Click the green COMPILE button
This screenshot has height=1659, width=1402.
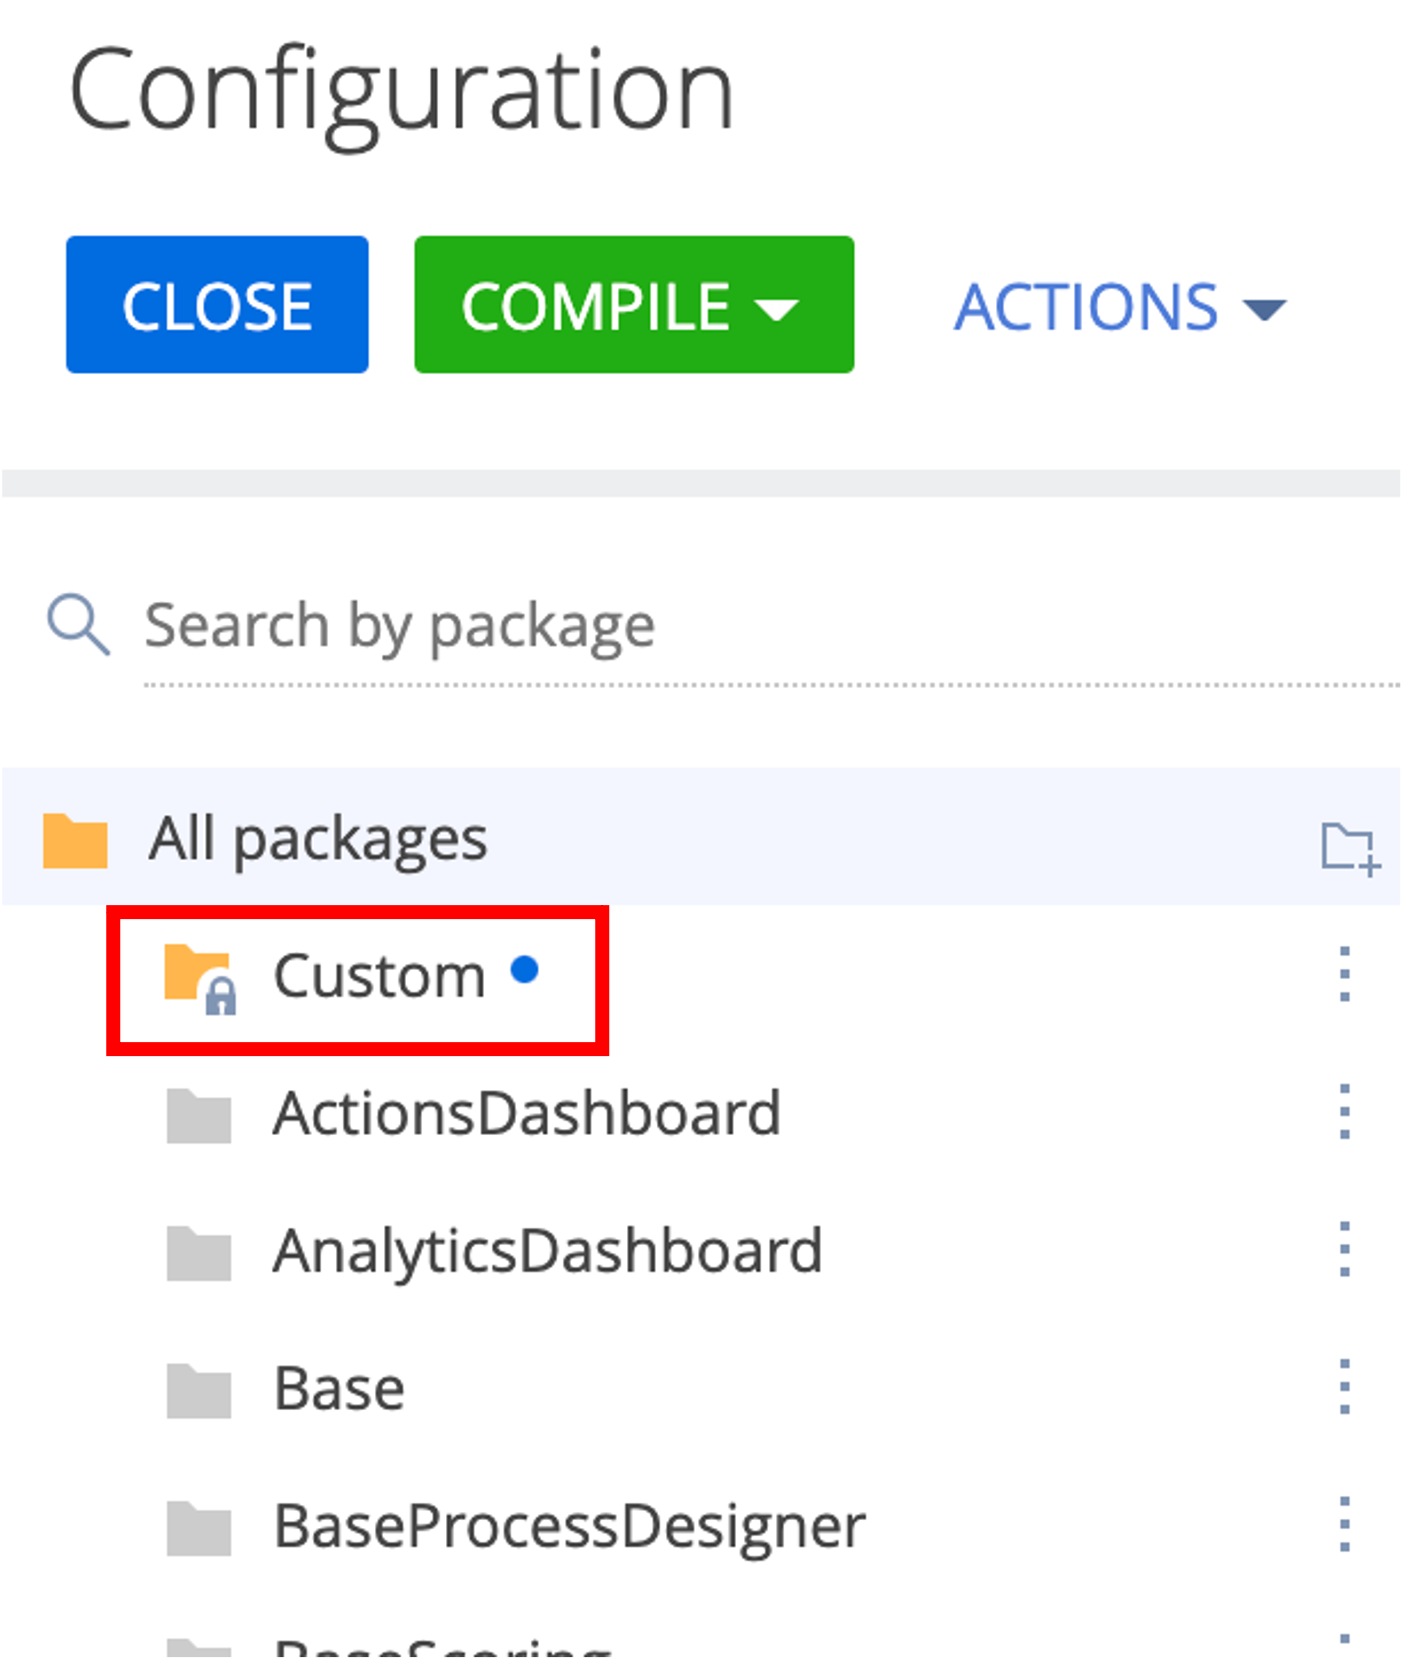(x=596, y=305)
